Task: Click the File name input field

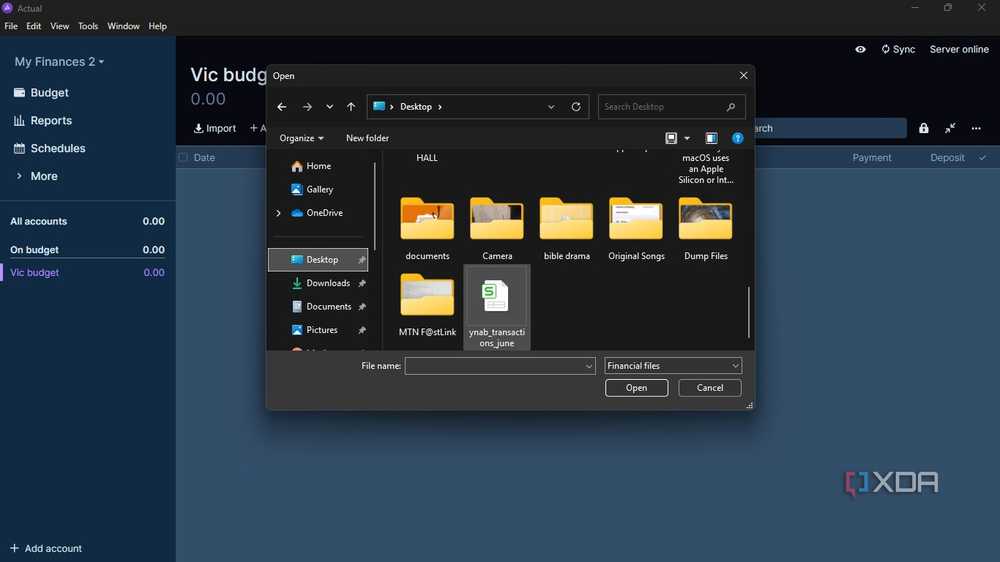Action: click(x=499, y=366)
